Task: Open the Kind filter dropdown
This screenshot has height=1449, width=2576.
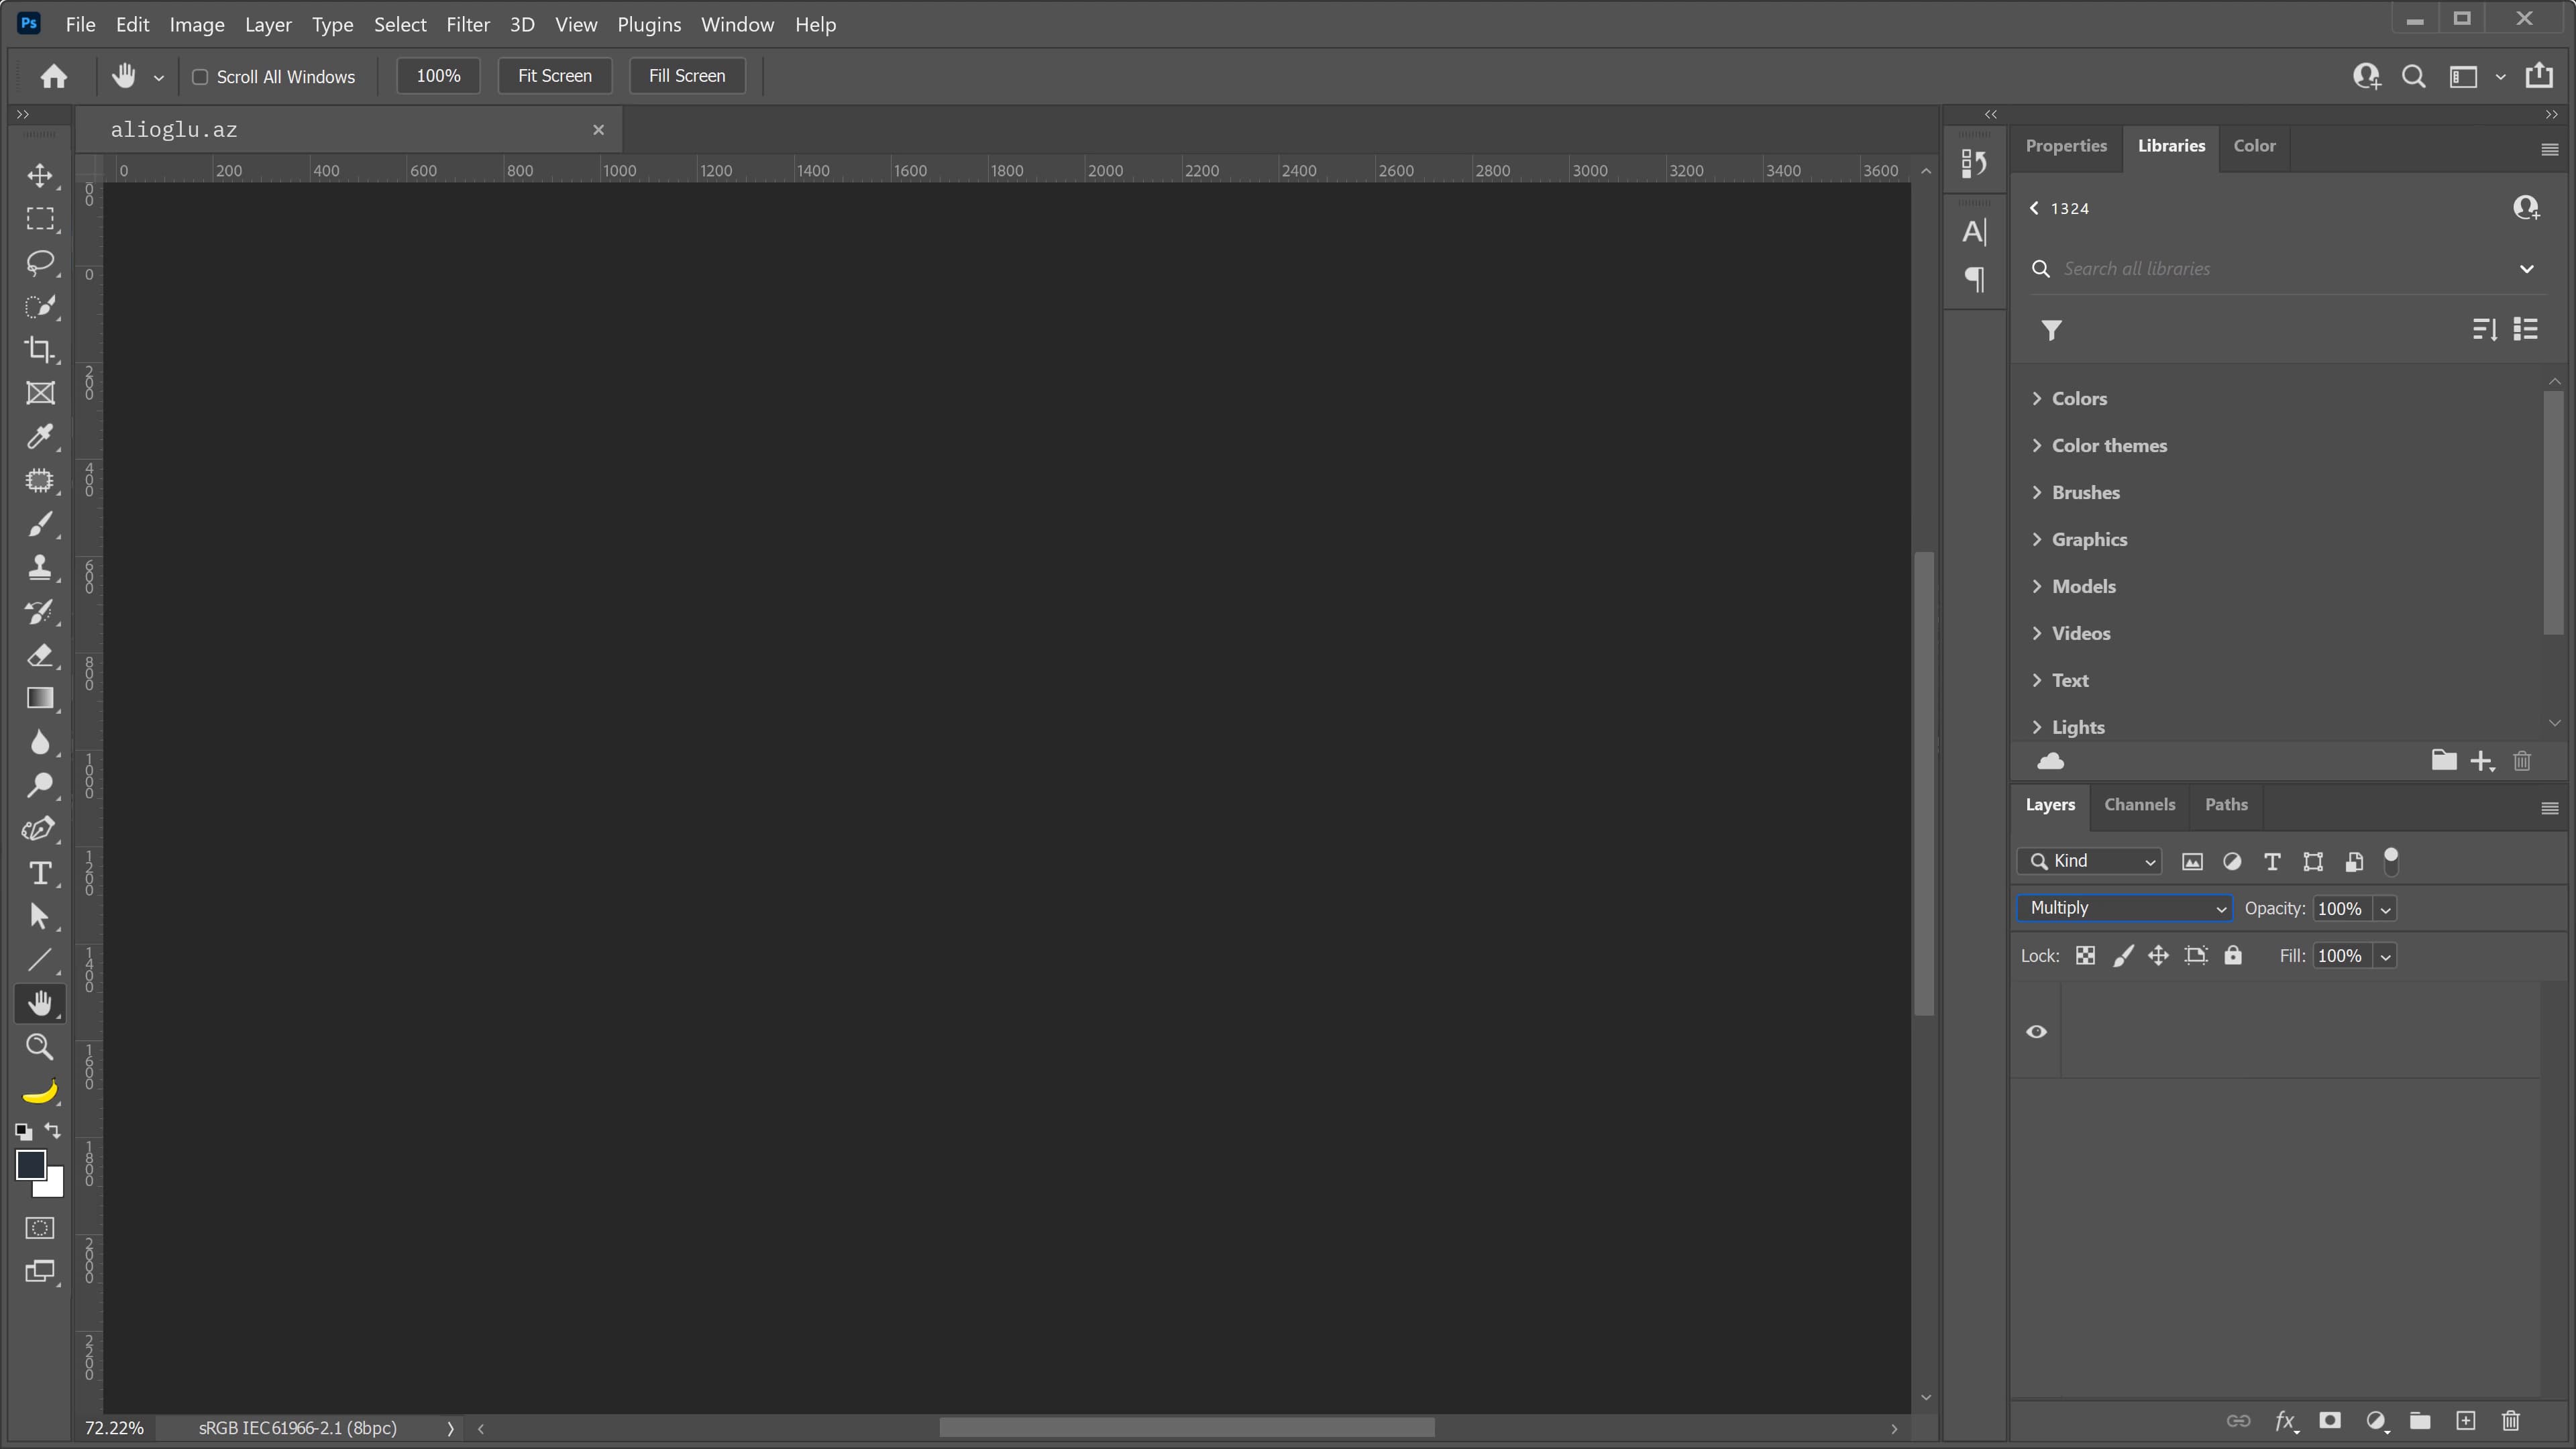Action: [x=2090, y=861]
